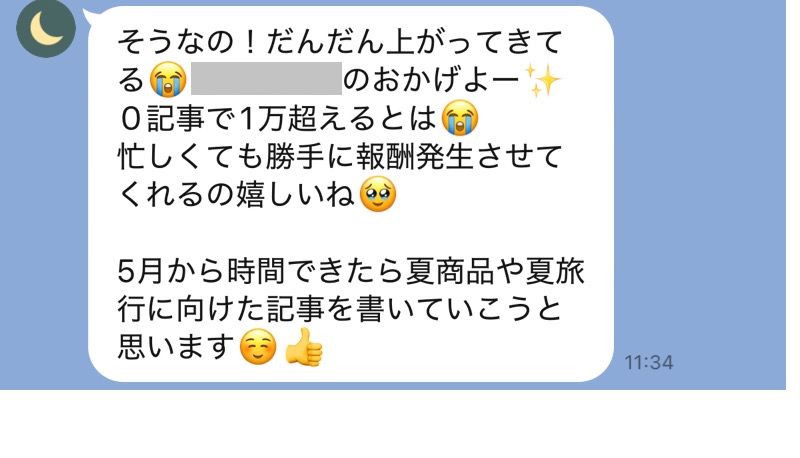Image resolution: width=800 pixels, height=458 pixels.
Task: Click the くれるの嬉しいね text
Action: [x=237, y=194]
